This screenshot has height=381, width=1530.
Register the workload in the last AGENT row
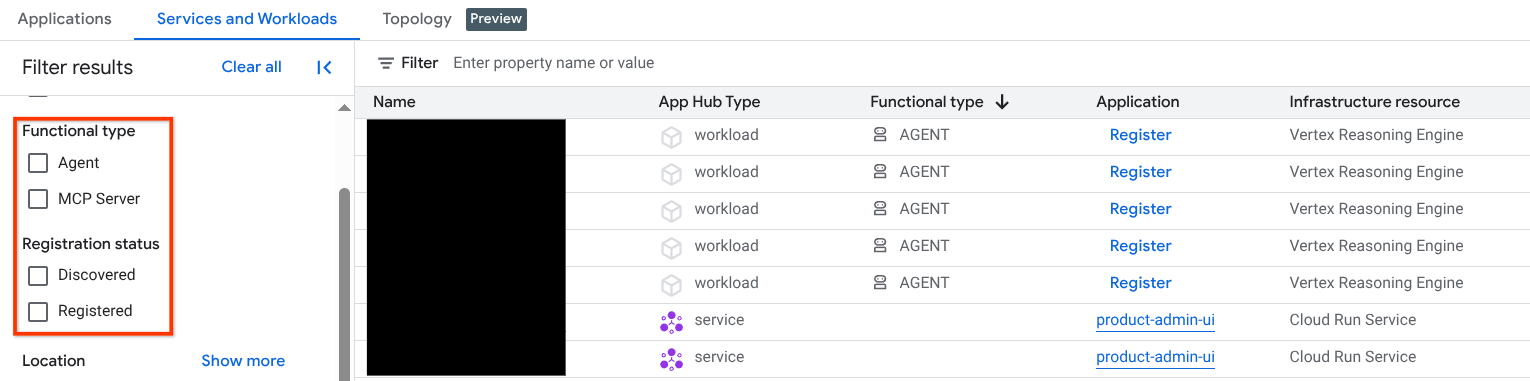point(1140,283)
